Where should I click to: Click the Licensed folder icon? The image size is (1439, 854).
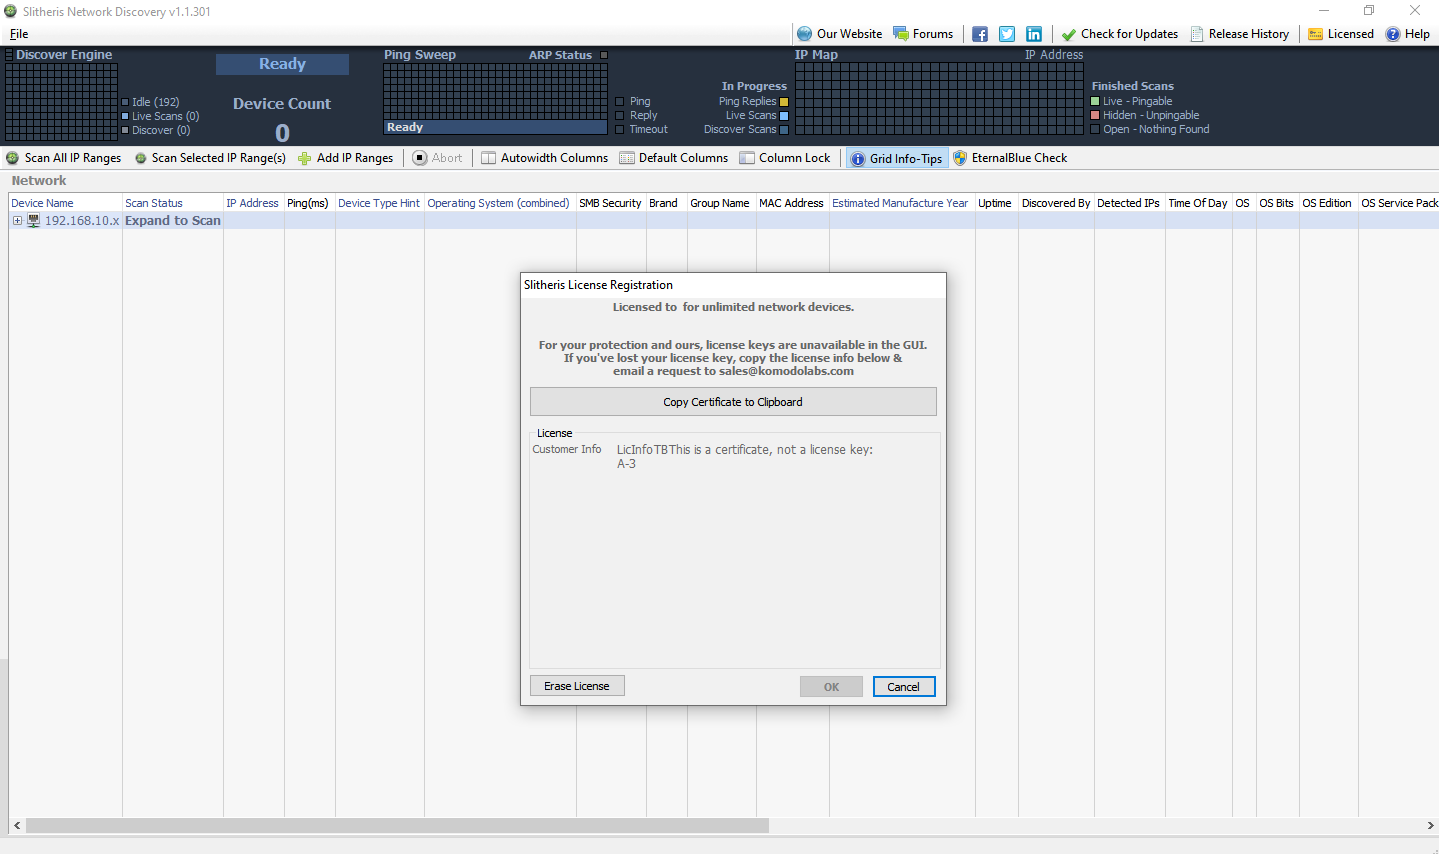pos(1316,34)
